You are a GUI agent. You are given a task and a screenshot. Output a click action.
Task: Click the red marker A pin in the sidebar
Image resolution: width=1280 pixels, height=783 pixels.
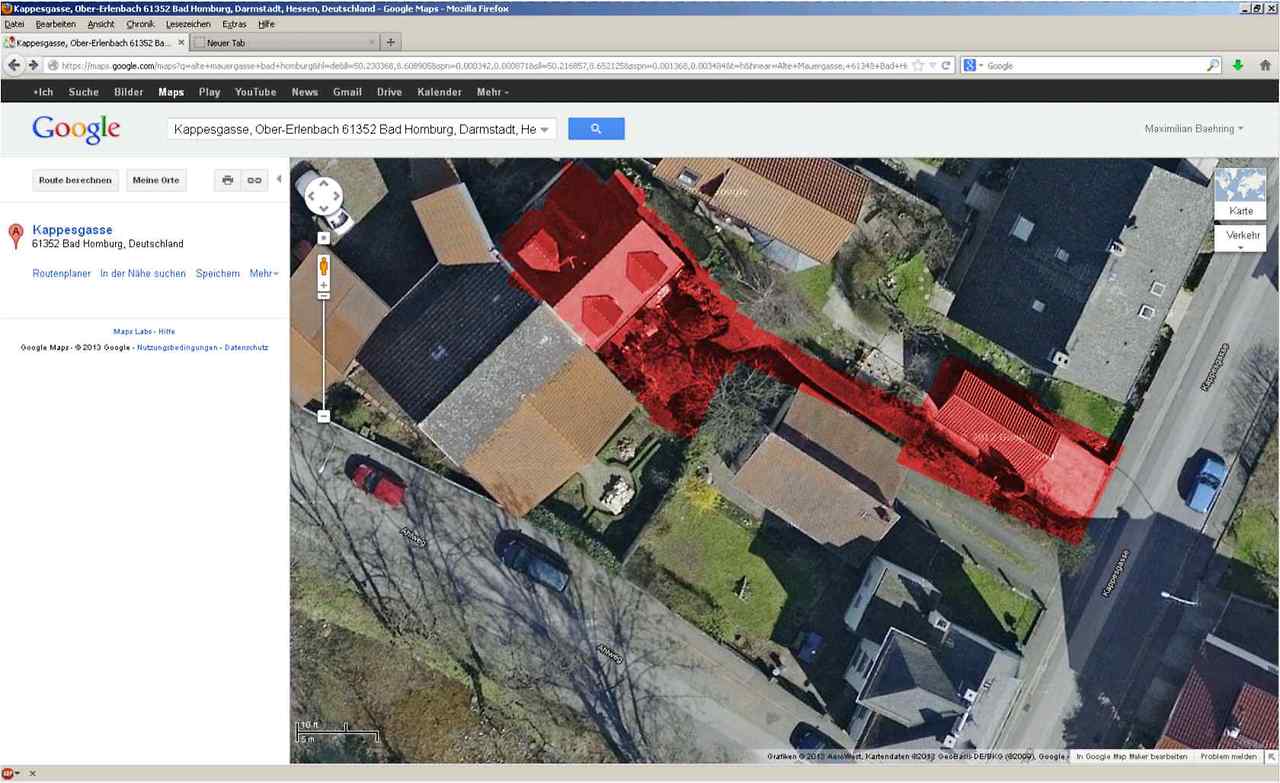pos(16,235)
